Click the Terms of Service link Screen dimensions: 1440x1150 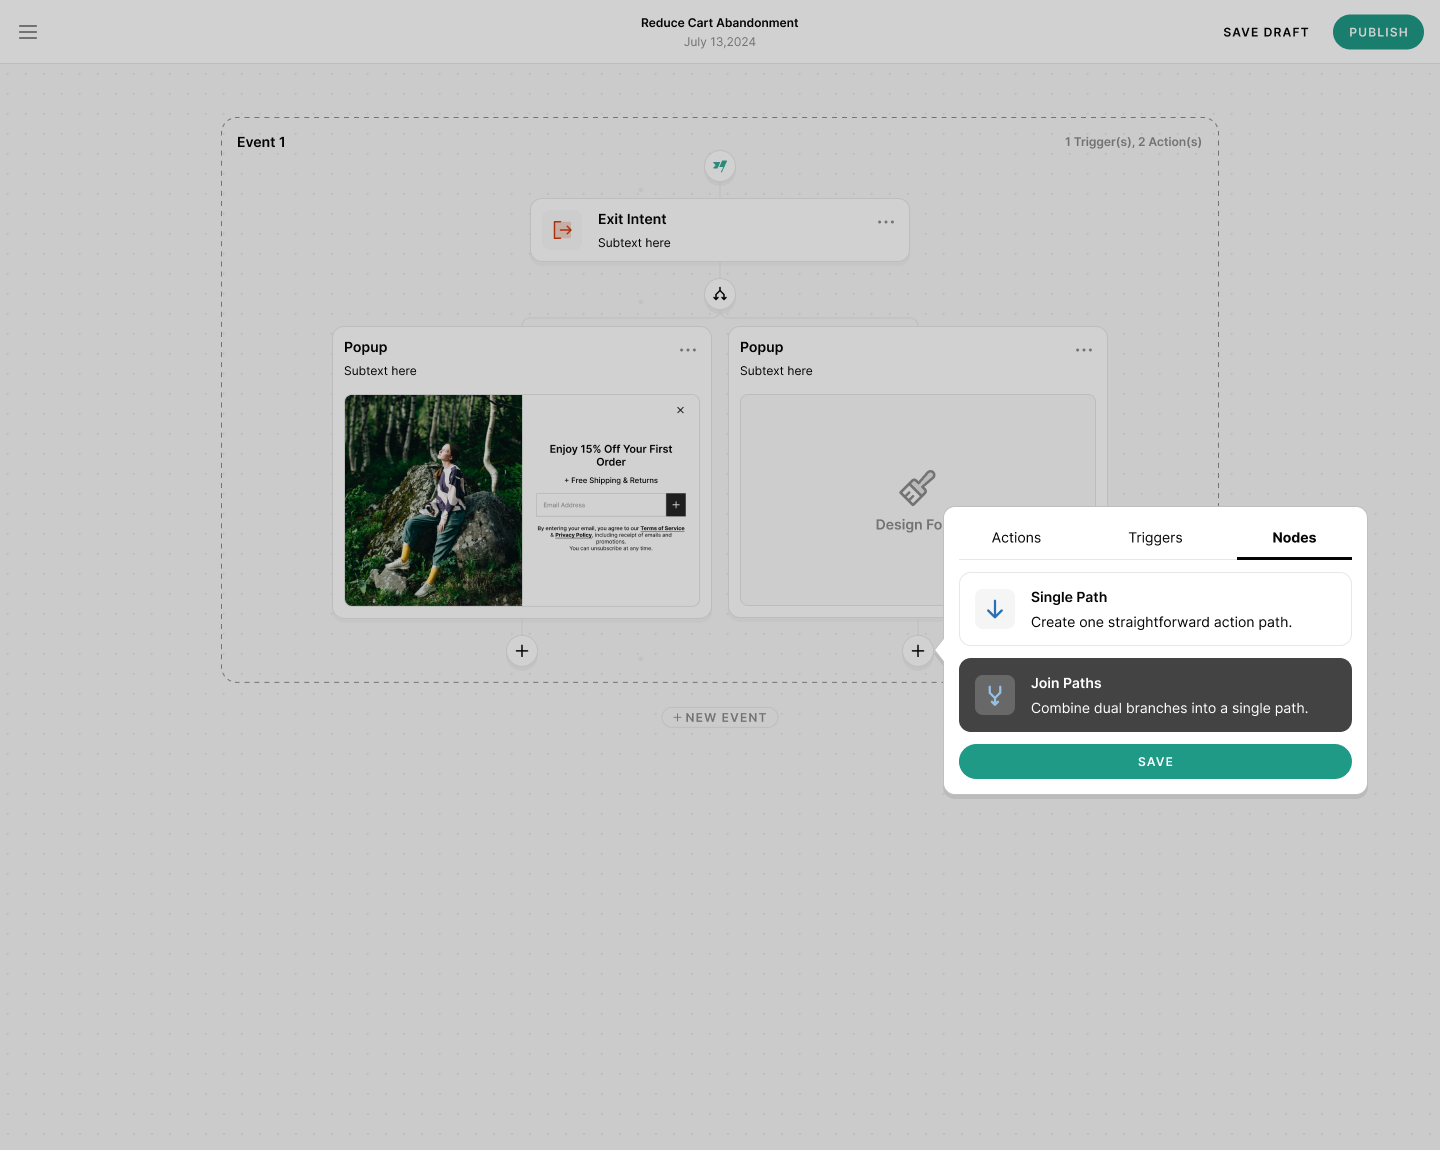(663, 528)
